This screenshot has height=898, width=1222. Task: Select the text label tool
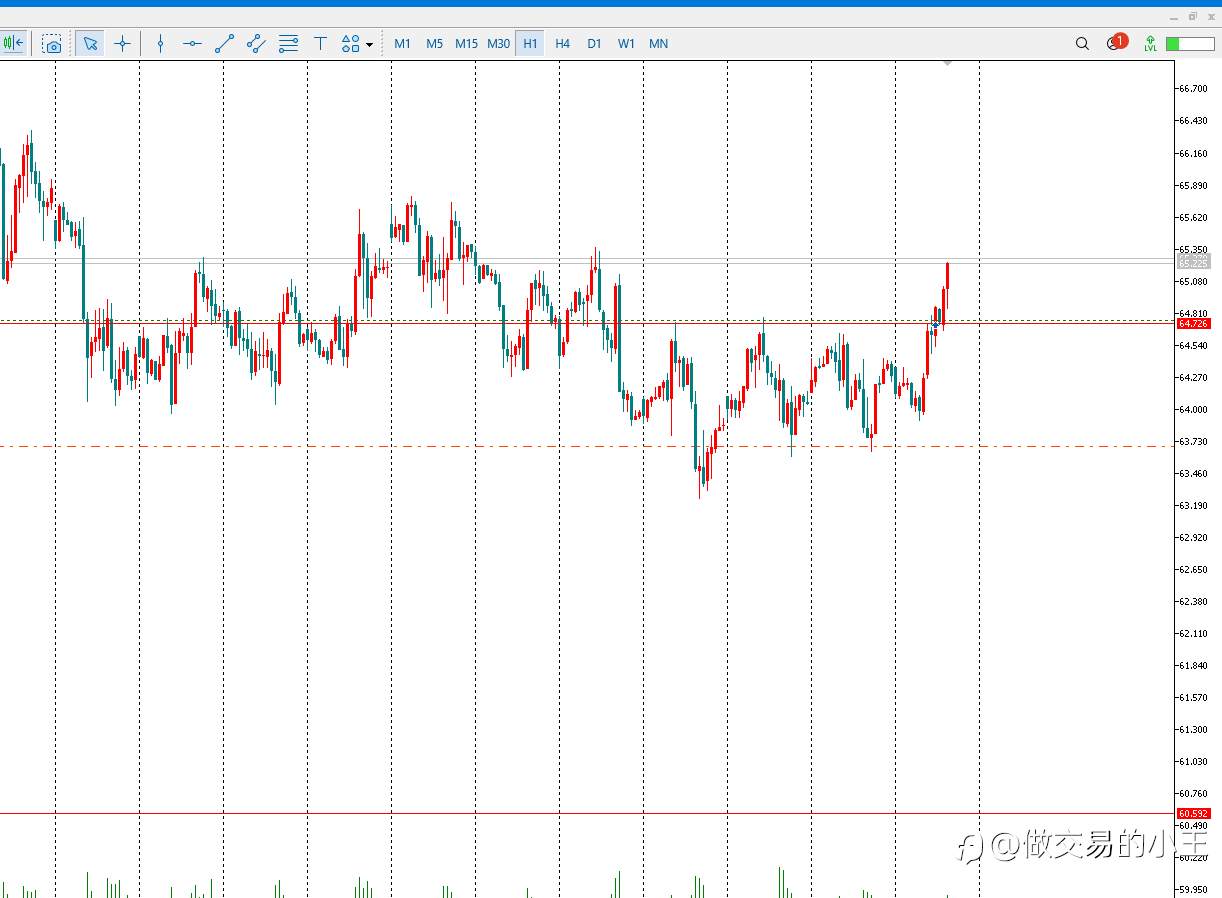point(320,43)
